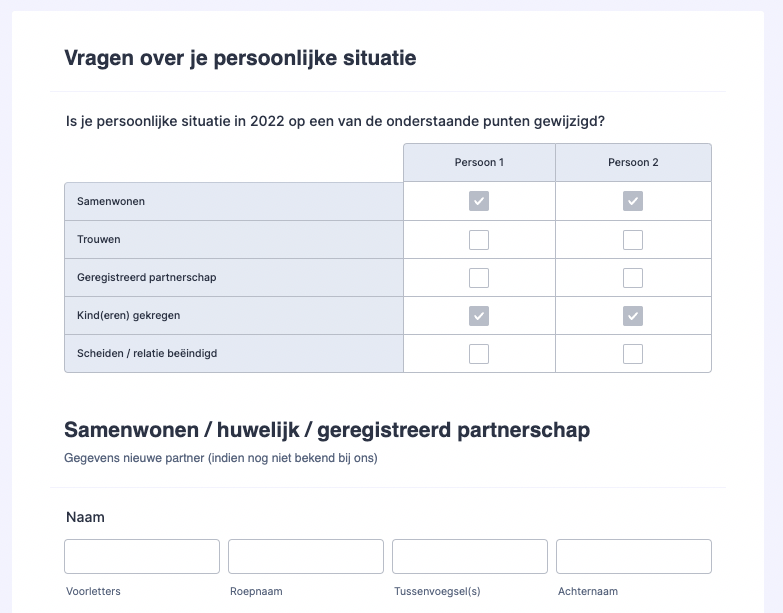Click the Kind(eren) gekregen row label
The width and height of the screenshot is (783, 613).
tap(128, 316)
